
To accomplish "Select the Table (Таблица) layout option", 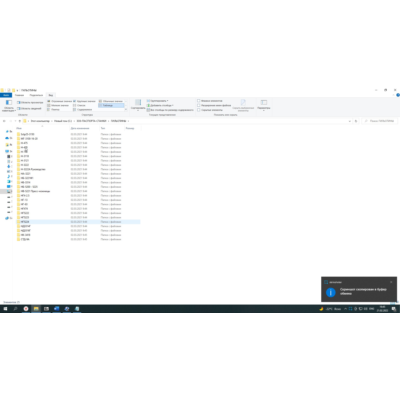I will coord(111,105).
